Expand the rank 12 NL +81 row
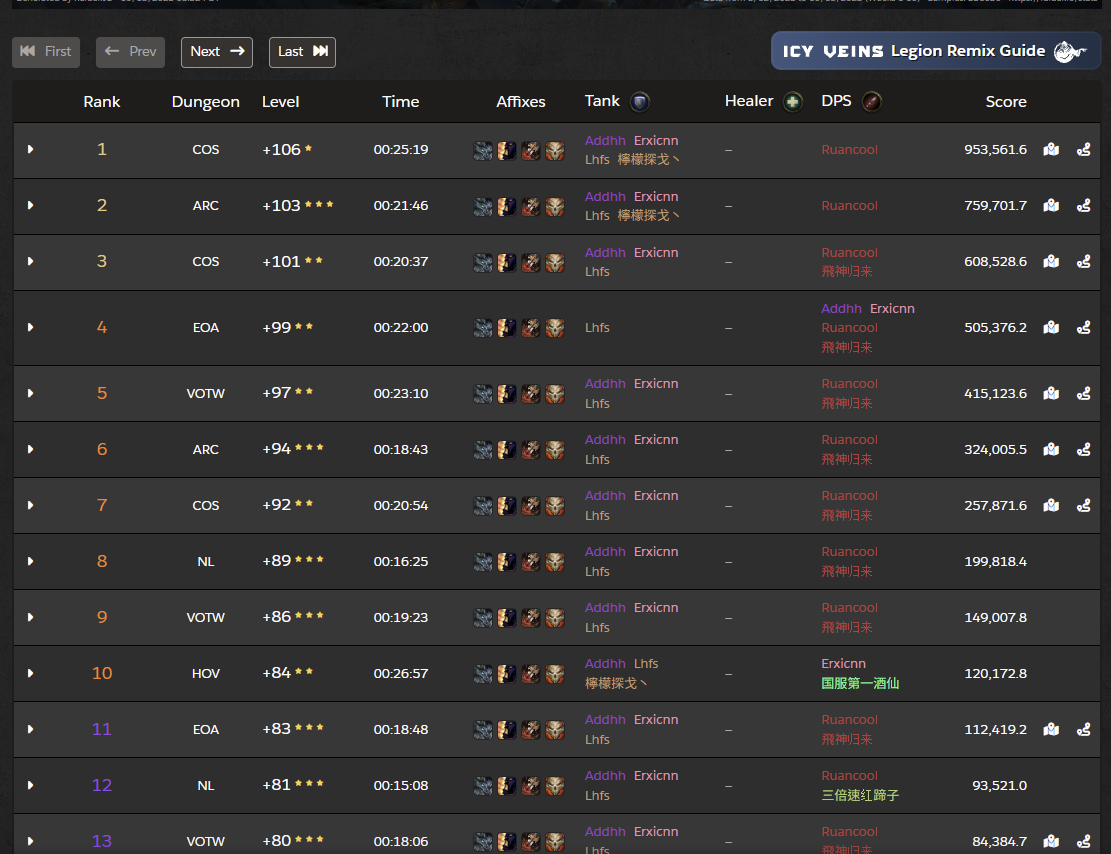Screen dimensions: 1111x854 (x=30, y=785)
